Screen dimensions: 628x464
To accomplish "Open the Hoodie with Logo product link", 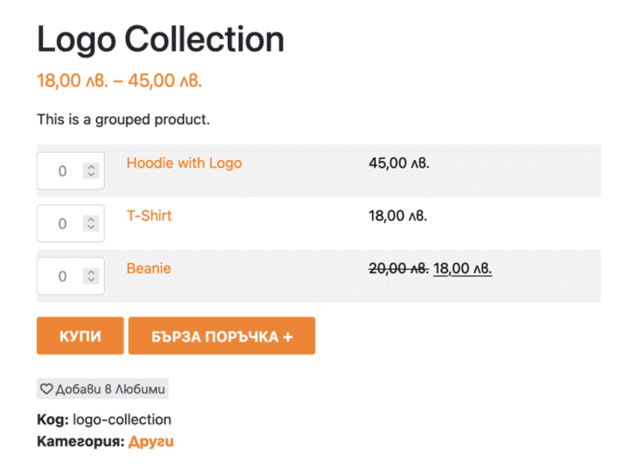I will [x=184, y=163].
